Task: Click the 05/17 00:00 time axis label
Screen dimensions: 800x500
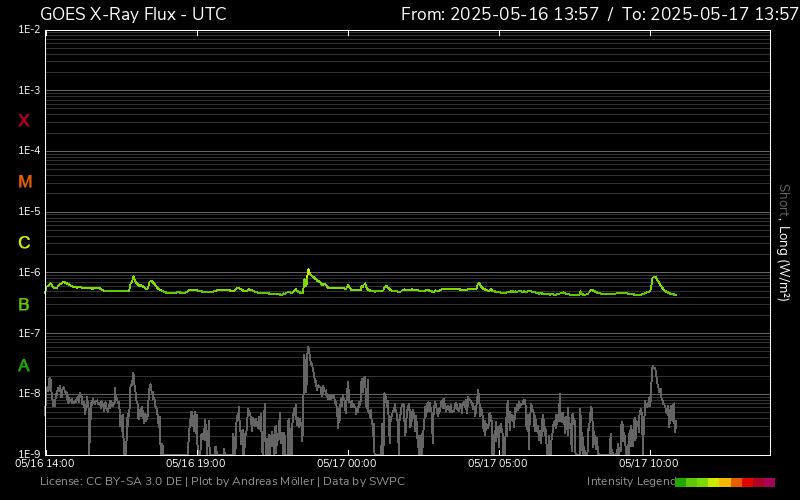Action: click(x=346, y=463)
